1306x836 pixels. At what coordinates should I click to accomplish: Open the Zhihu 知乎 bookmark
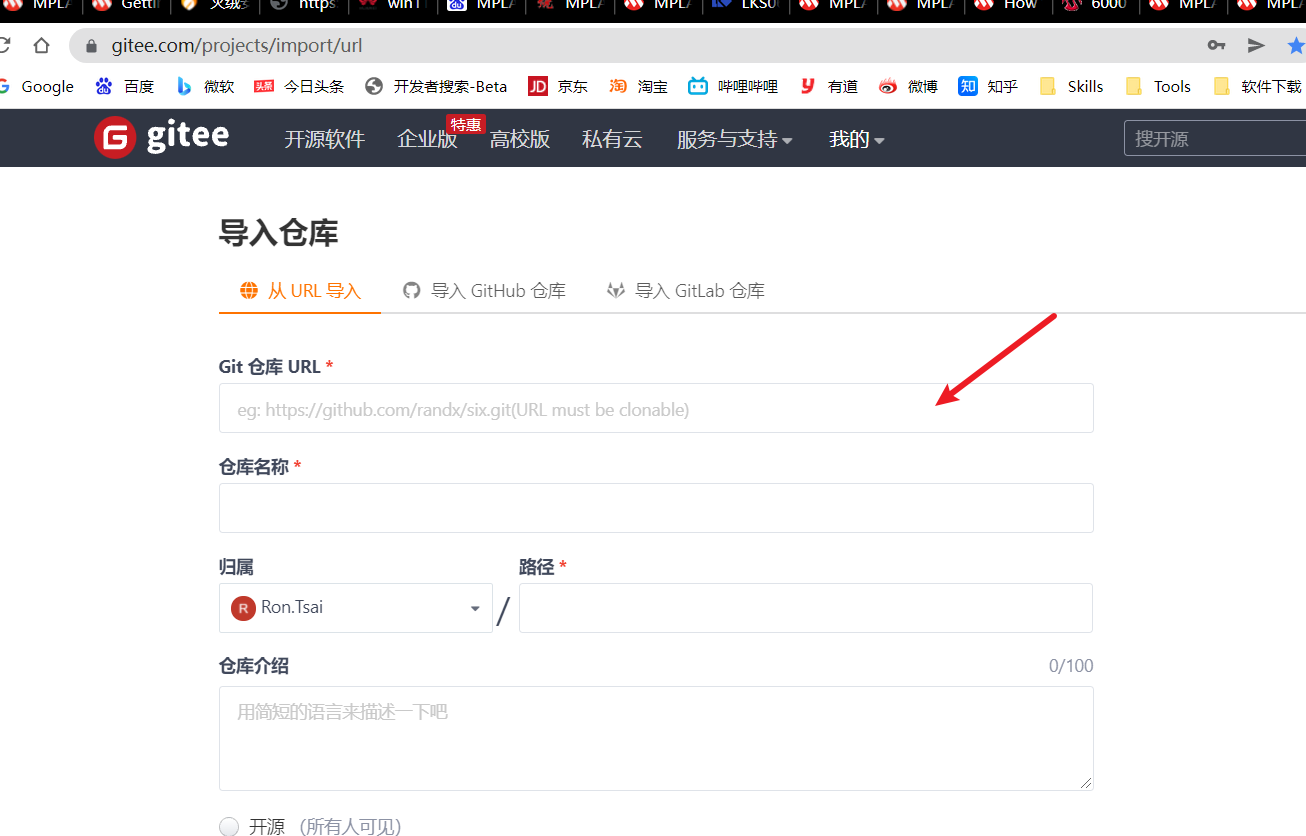click(x=988, y=87)
